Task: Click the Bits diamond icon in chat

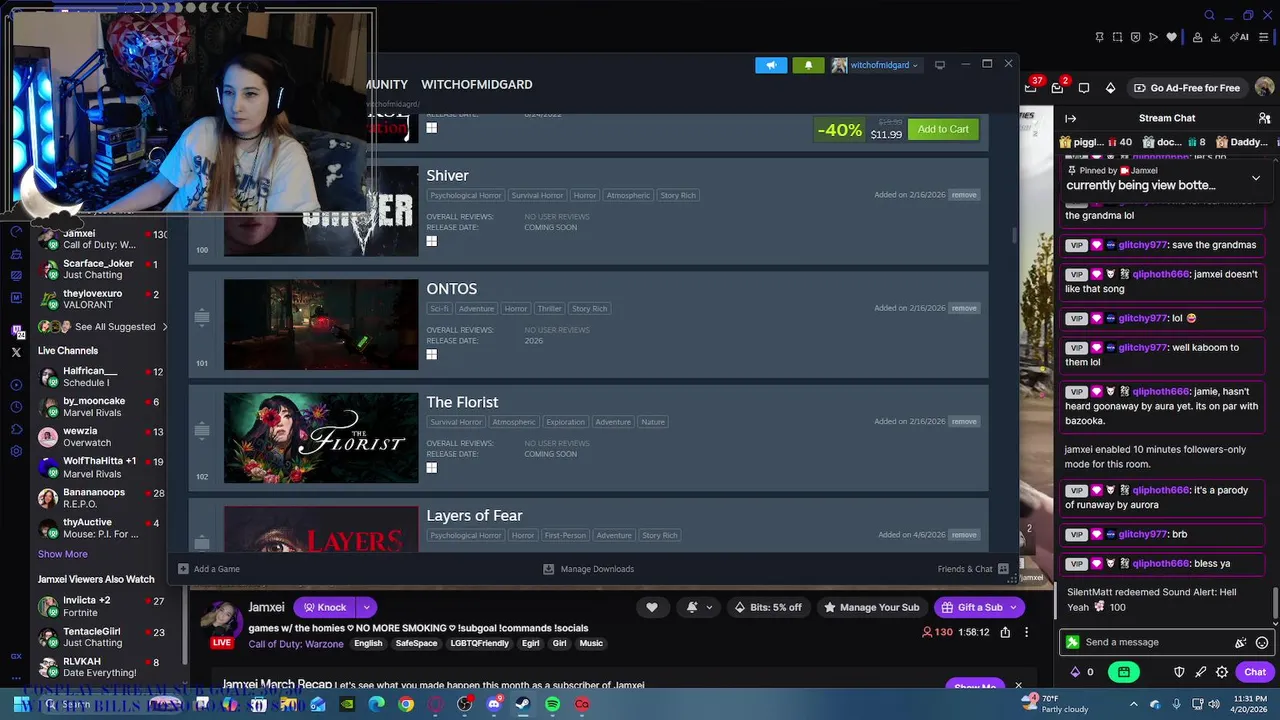Action: 1075,672
